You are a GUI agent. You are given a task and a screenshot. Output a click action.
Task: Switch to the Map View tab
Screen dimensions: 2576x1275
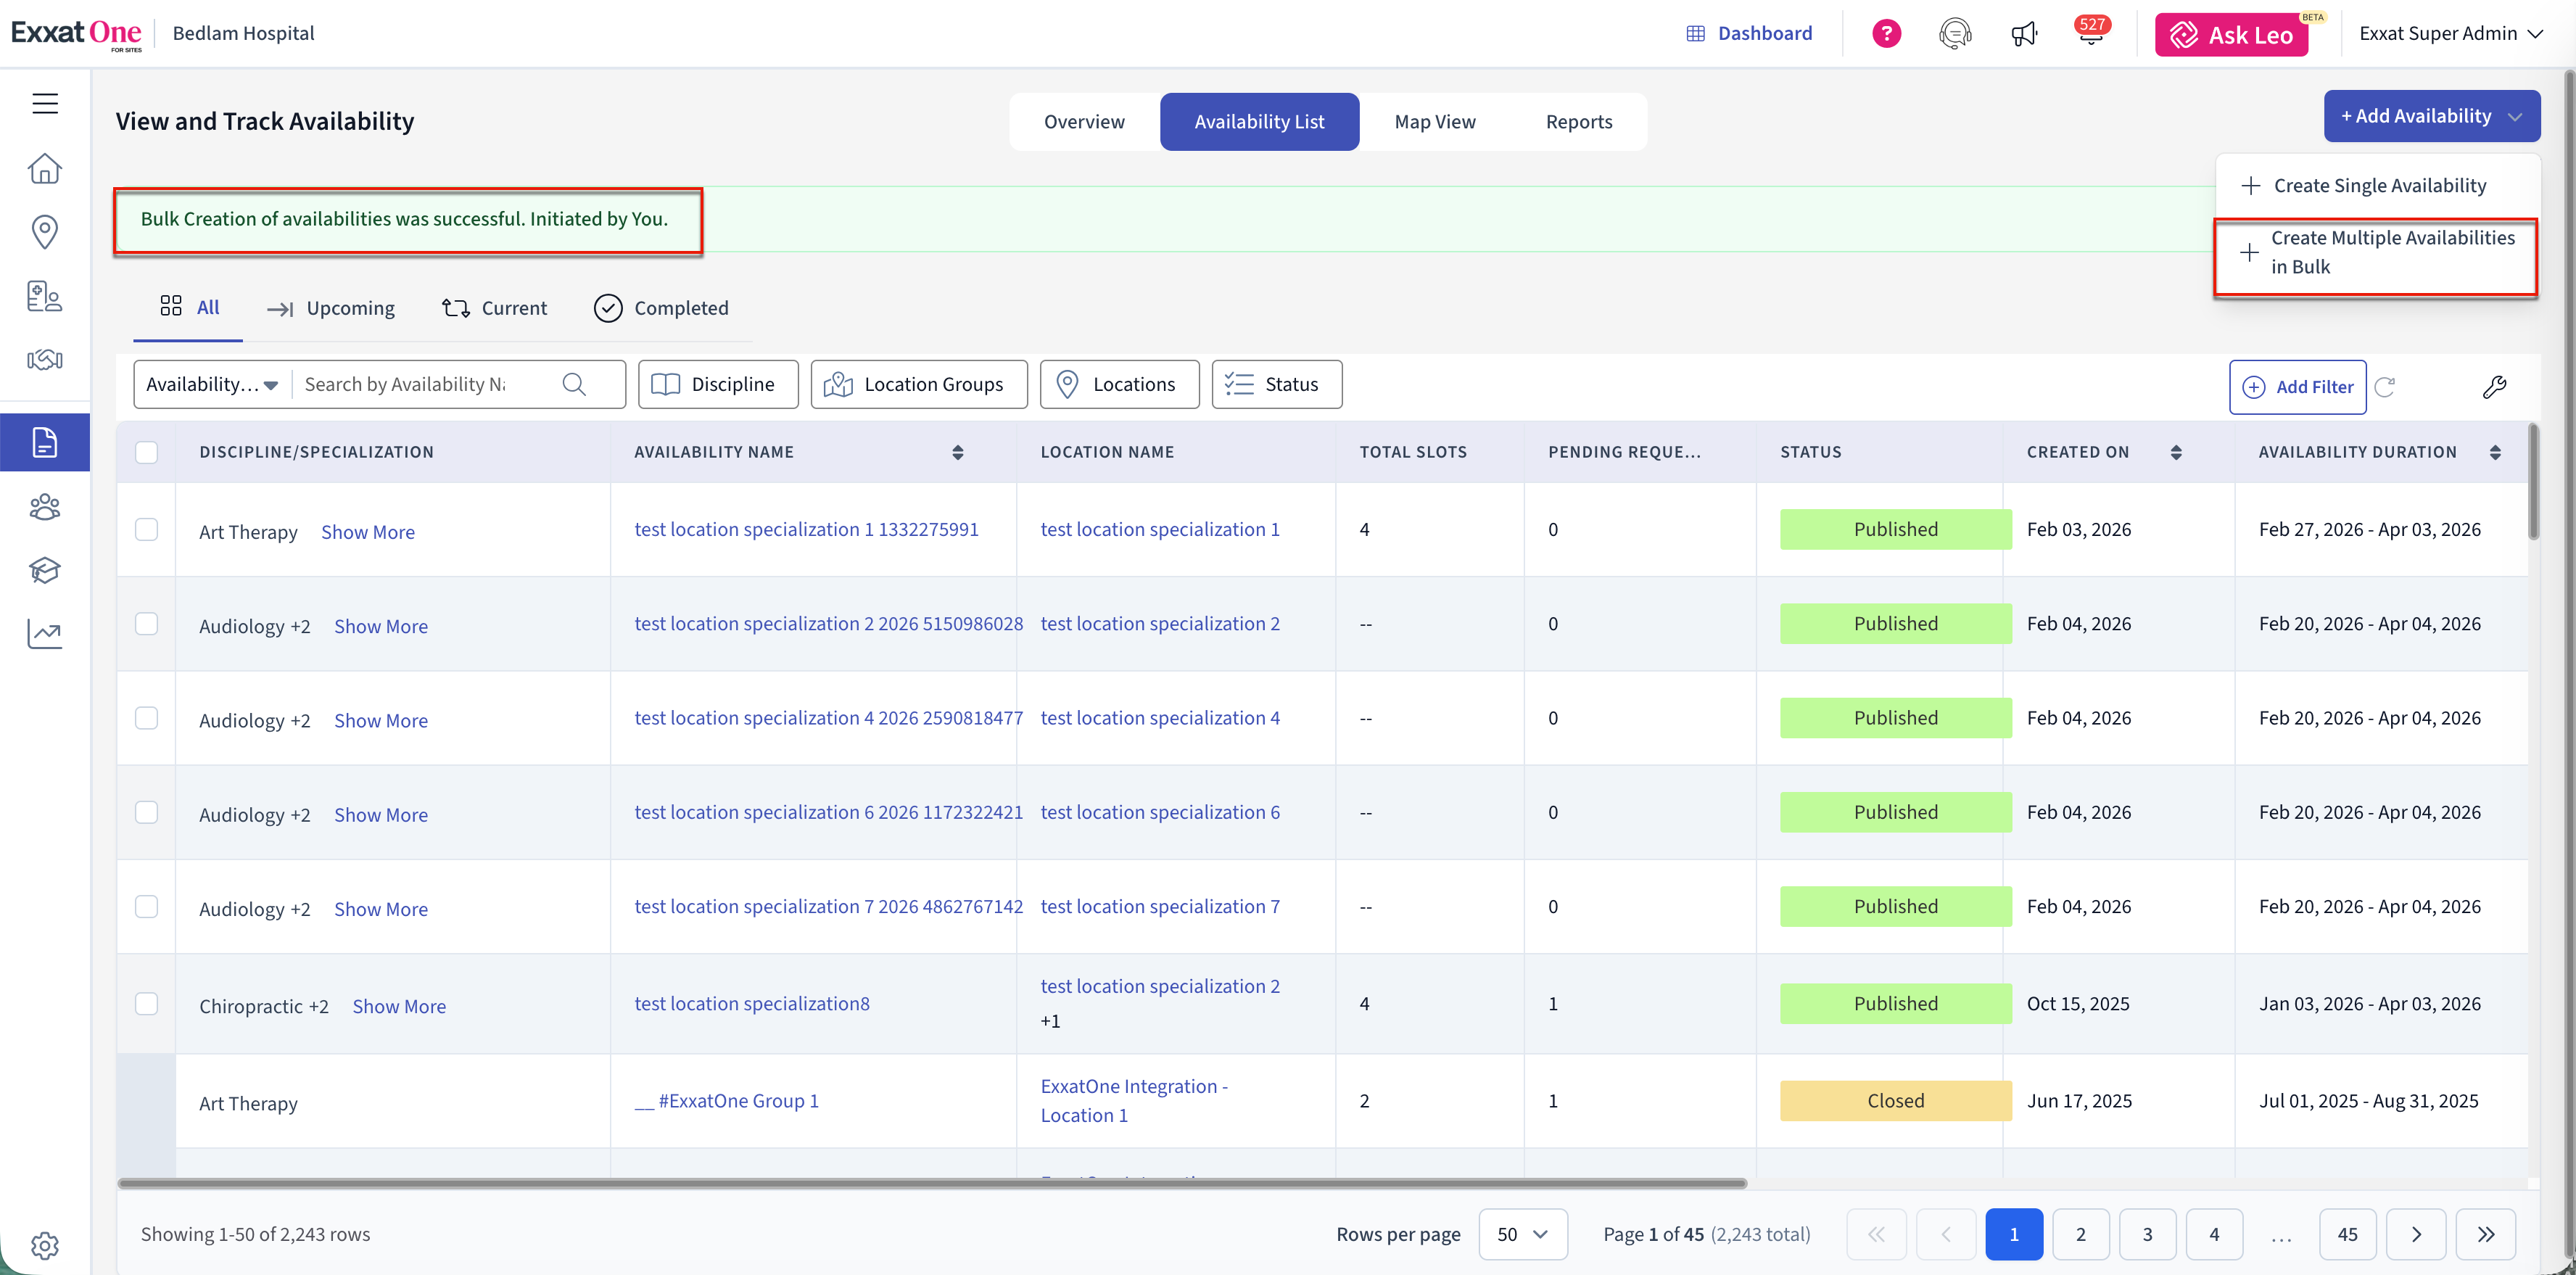click(1434, 122)
